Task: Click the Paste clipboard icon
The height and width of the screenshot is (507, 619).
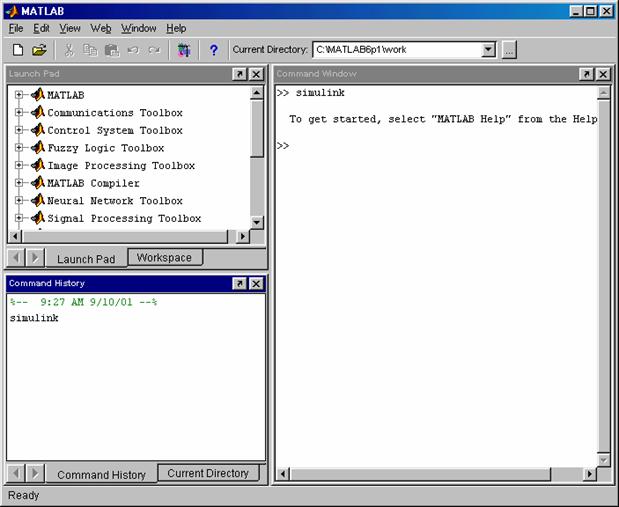Action: [112, 50]
